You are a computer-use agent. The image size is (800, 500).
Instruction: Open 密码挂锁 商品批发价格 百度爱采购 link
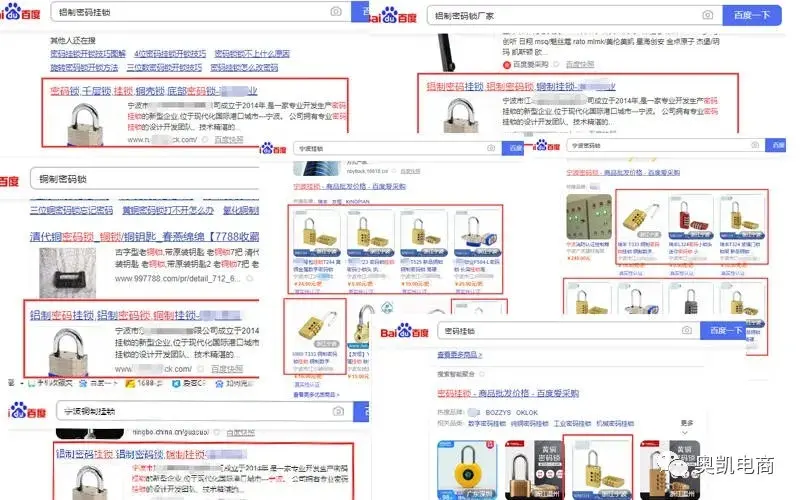pyautogui.click(x=508, y=393)
